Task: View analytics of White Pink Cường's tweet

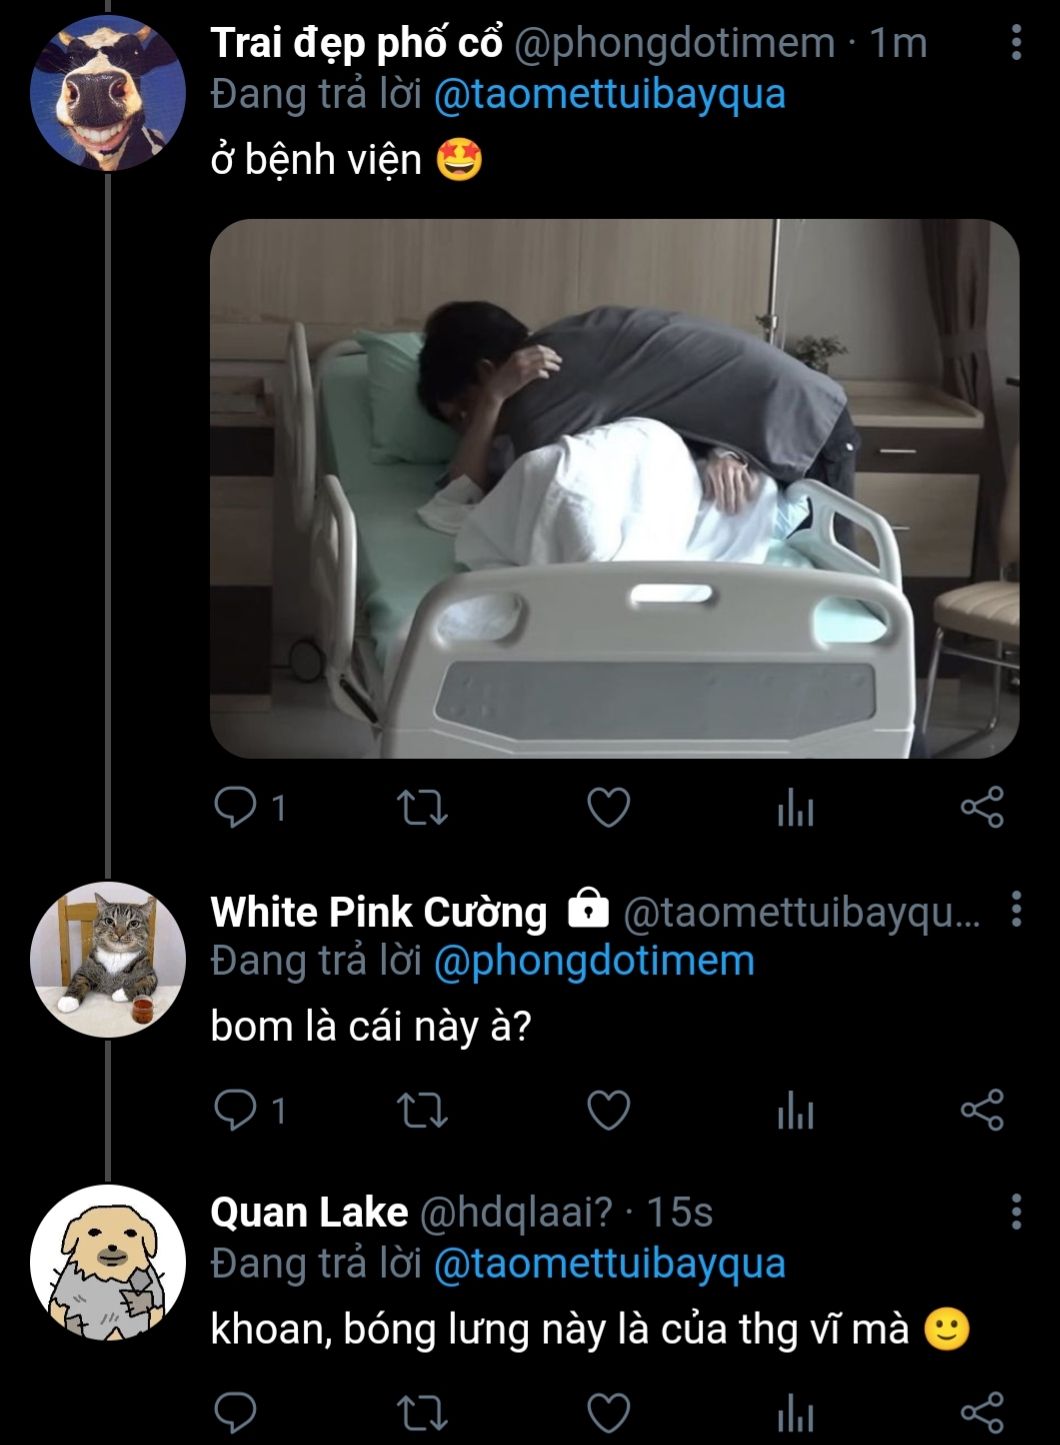Action: [x=795, y=1110]
